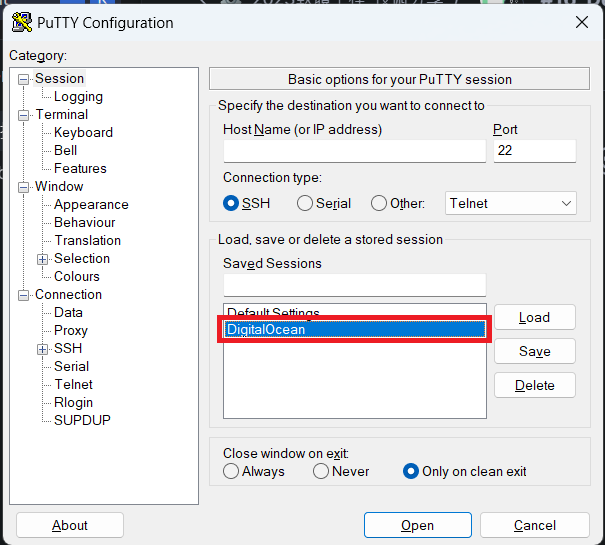Click the Host Name input field
Viewport: 605px width, 545px height.
[x=354, y=151]
